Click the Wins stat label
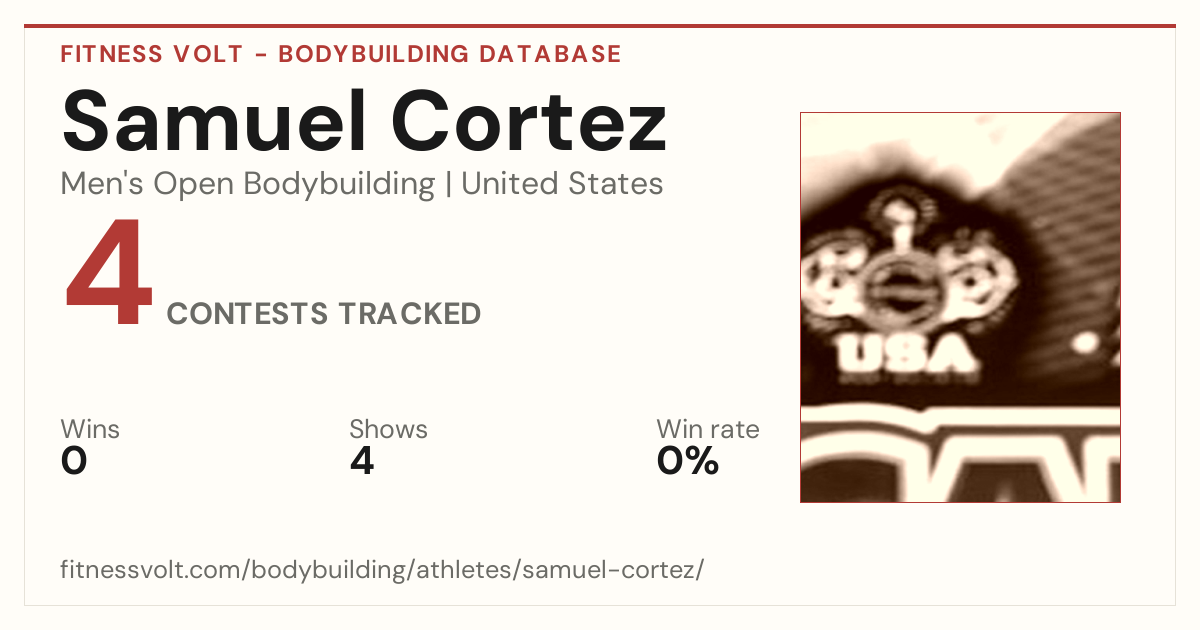Screen dimensions: 1200x630 [90, 429]
